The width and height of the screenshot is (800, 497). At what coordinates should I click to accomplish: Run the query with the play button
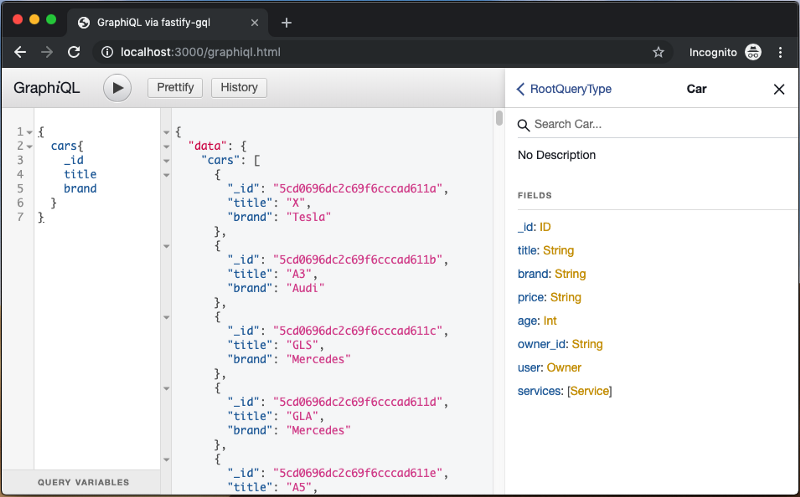[118, 88]
